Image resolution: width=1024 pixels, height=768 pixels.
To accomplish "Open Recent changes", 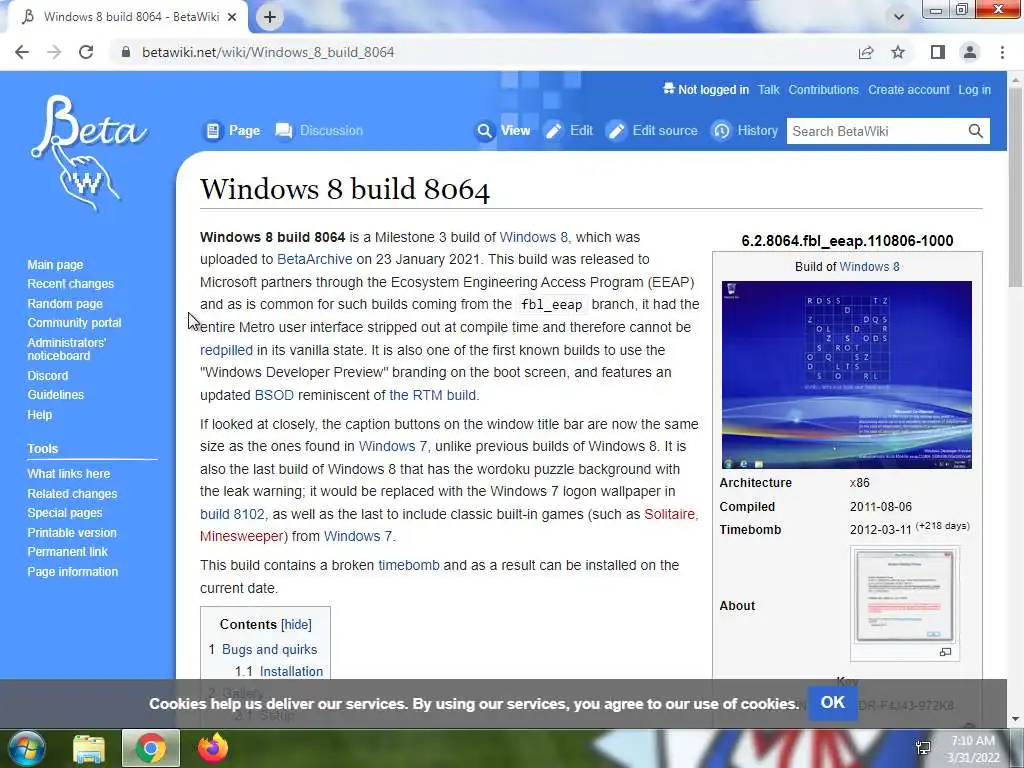I will pos(71,283).
